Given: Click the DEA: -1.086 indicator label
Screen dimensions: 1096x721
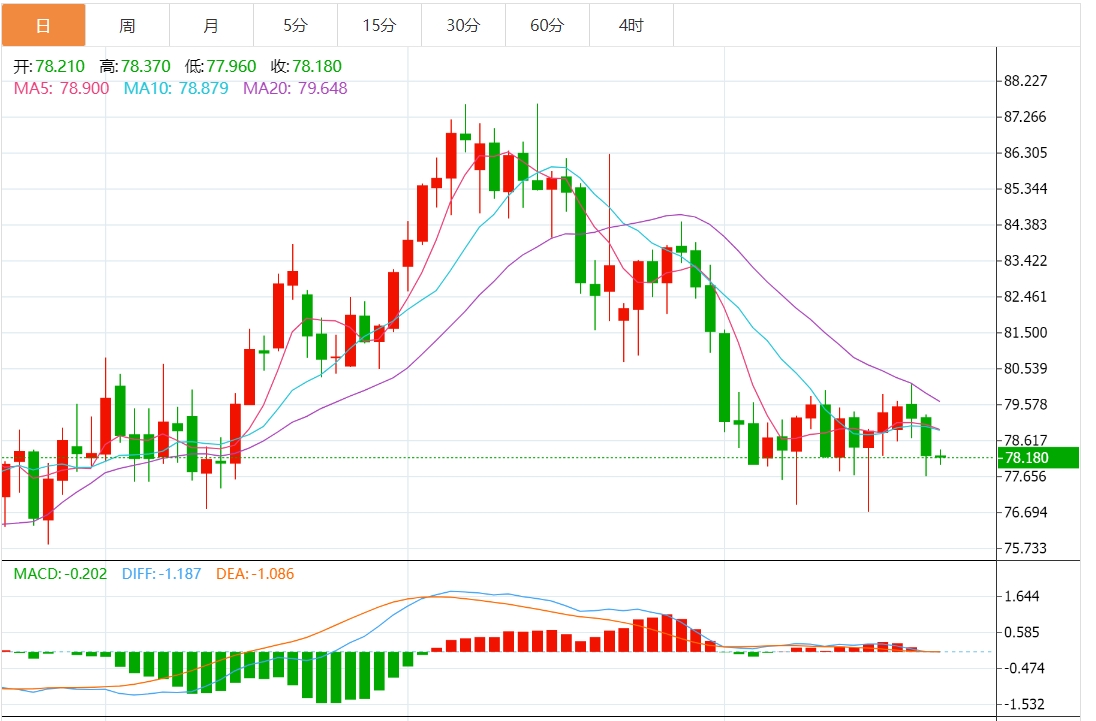Looking at the screenshot, I should tap(255, 574).
